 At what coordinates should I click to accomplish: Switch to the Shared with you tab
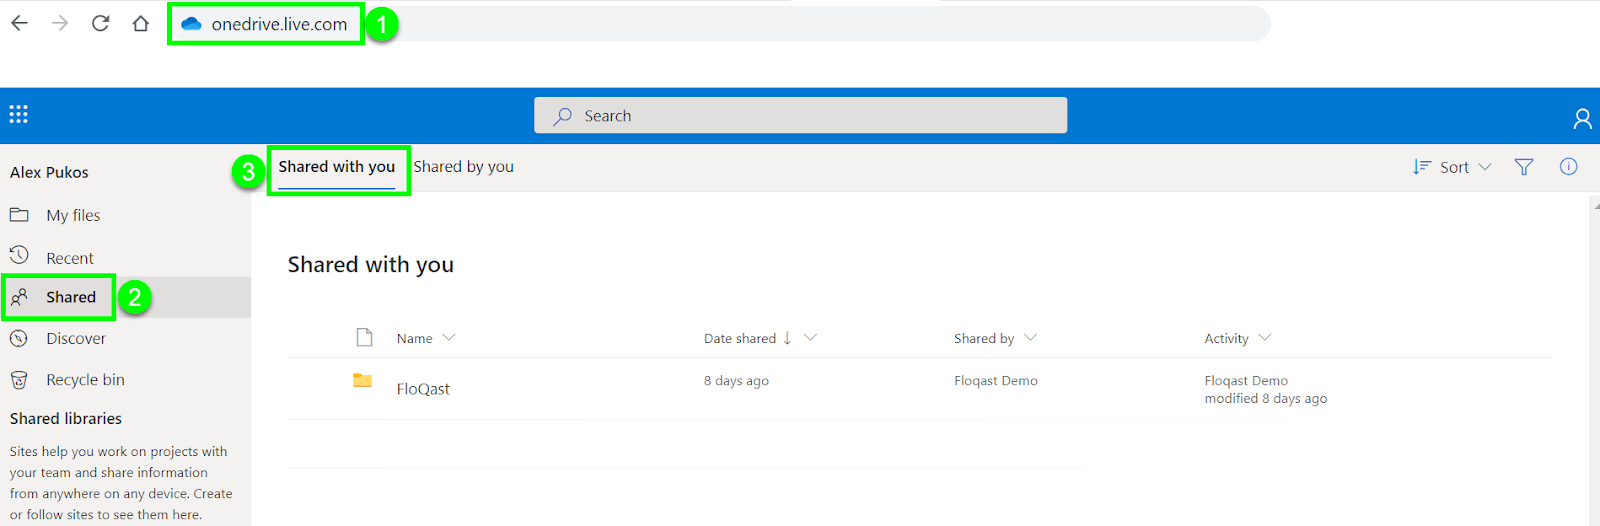click(337, 167)
